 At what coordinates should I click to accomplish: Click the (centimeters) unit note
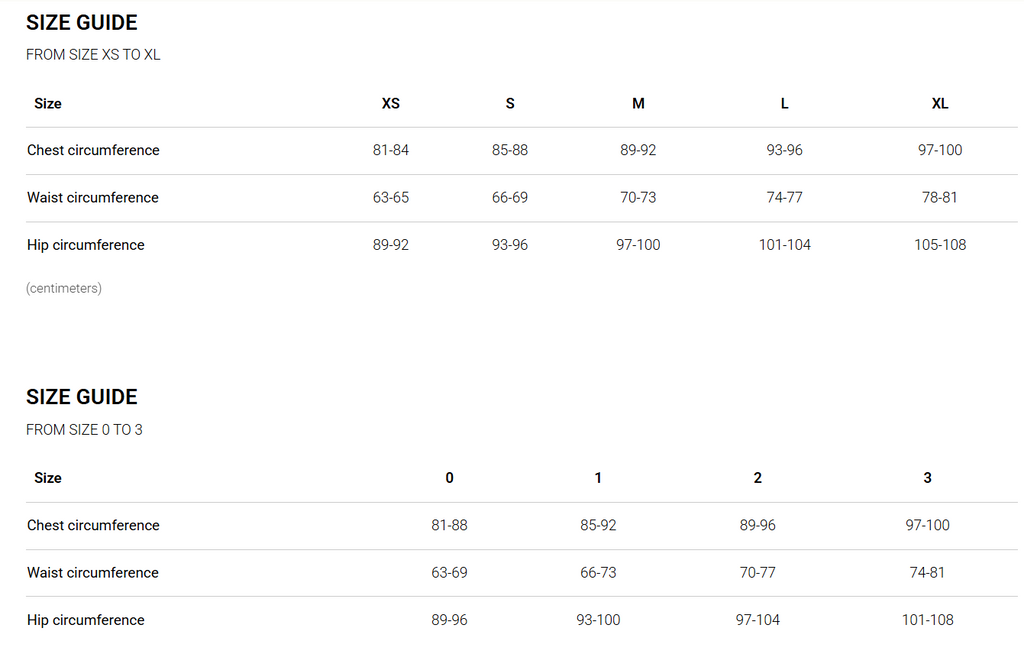[64, 289]
